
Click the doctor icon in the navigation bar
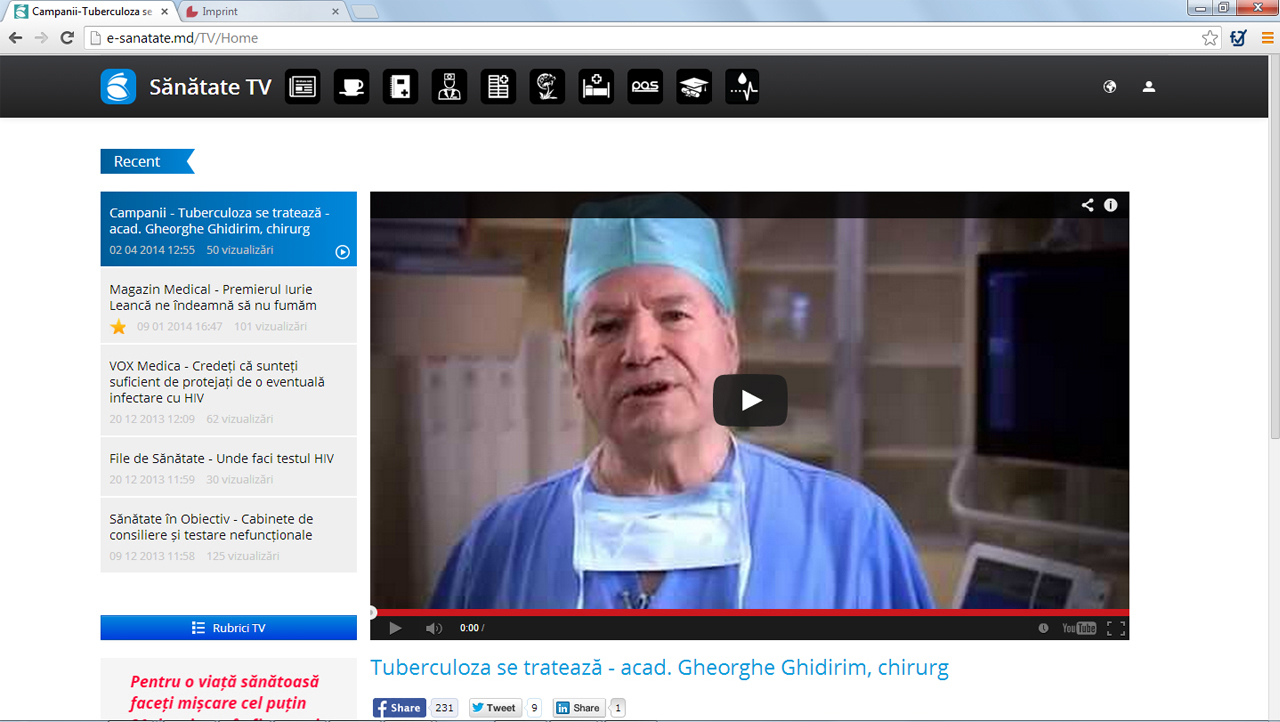(449, 86)
